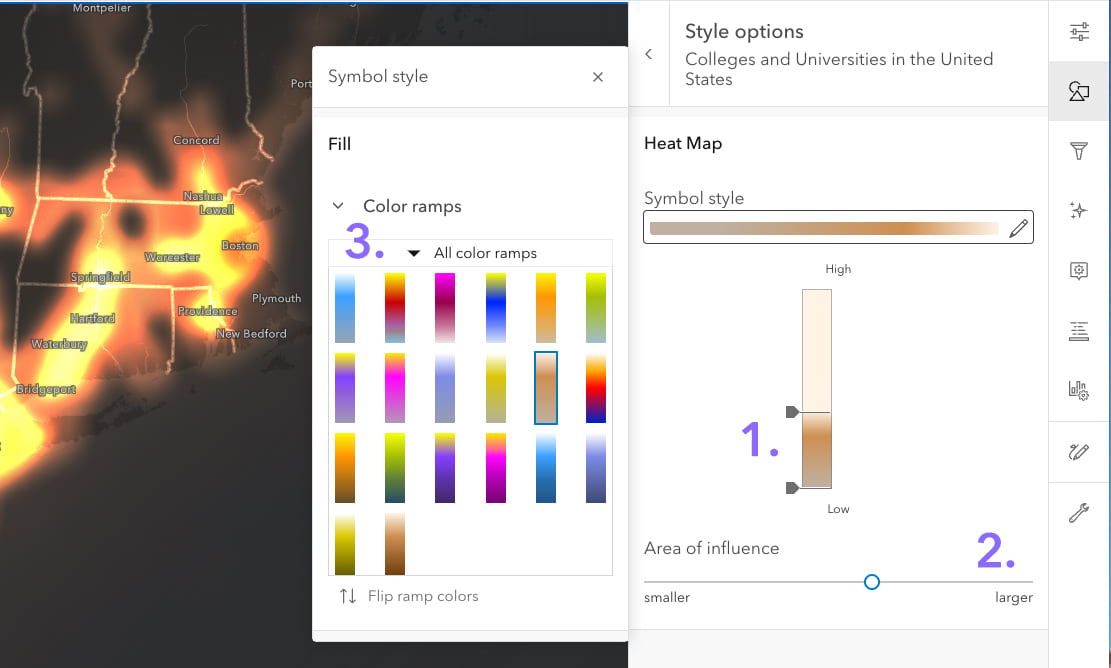1111x668 pixels.
Task: Click the chart configuration icon
Action: (1079, 391)
